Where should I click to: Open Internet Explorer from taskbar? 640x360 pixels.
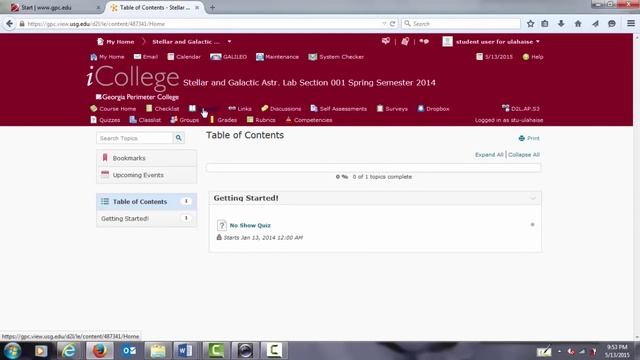pyautogui.click(x=69, y=351)
